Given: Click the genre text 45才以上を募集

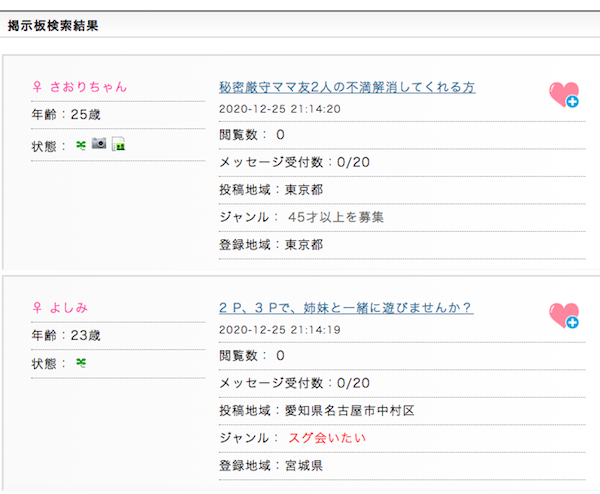Looking at the screenshot, I should point(336,217).
